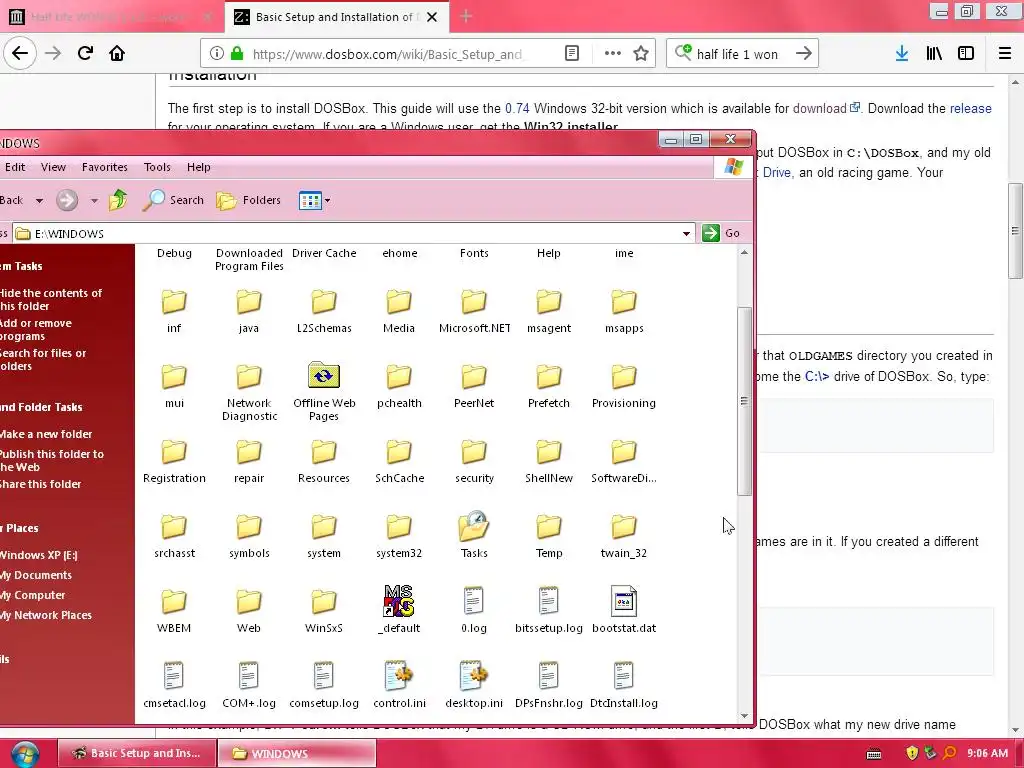This screenshot has height=768, width=1024.
Task: Click Add or remove programs link
Action: click(36, 330)
